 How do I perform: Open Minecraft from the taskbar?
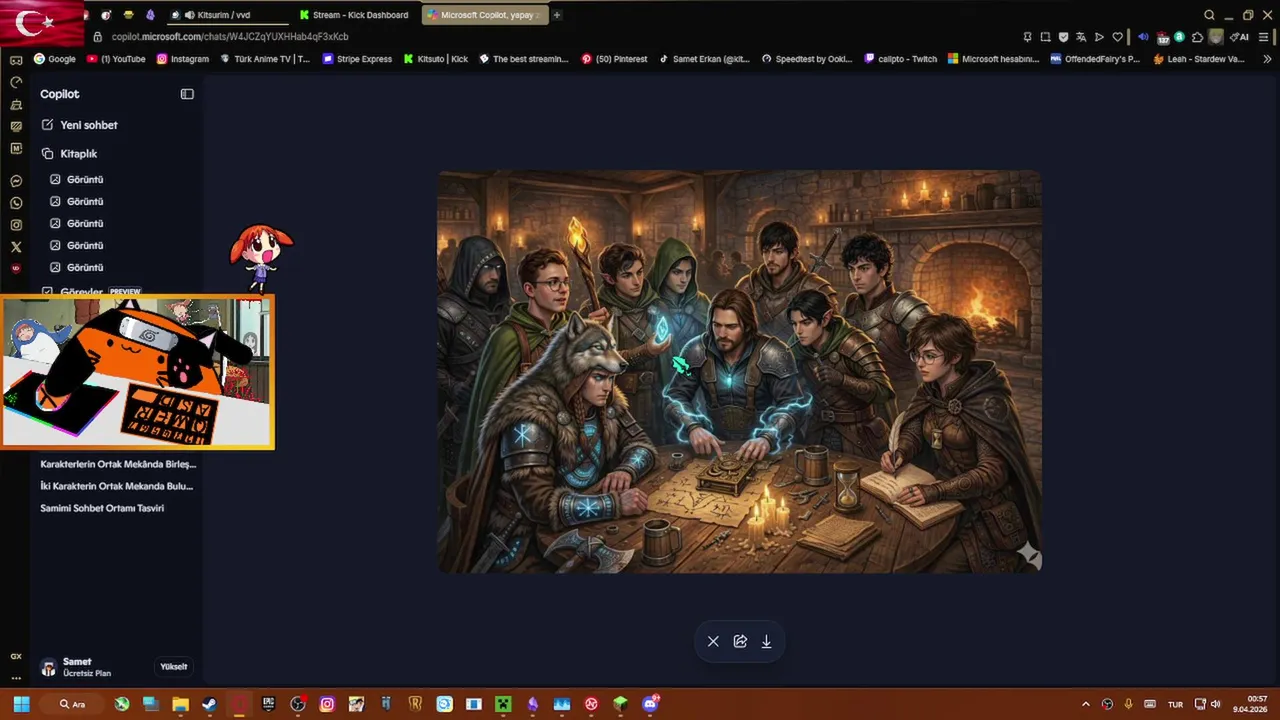[503, 704]
